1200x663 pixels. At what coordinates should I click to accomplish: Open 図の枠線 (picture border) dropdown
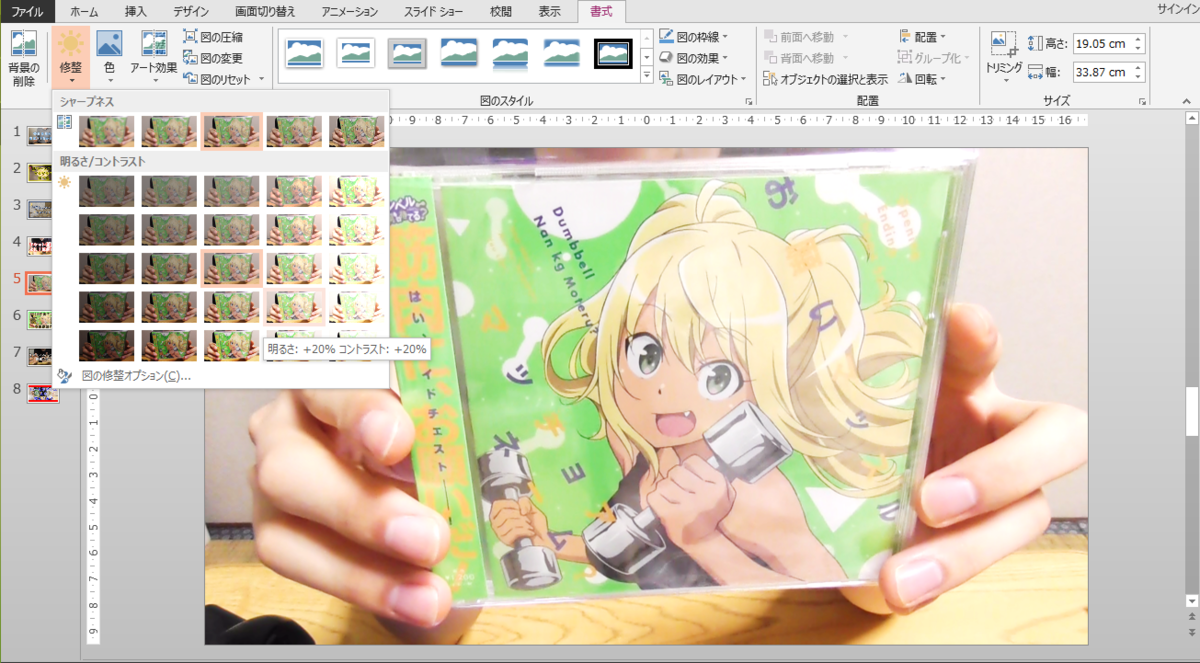tap(693, 37)
